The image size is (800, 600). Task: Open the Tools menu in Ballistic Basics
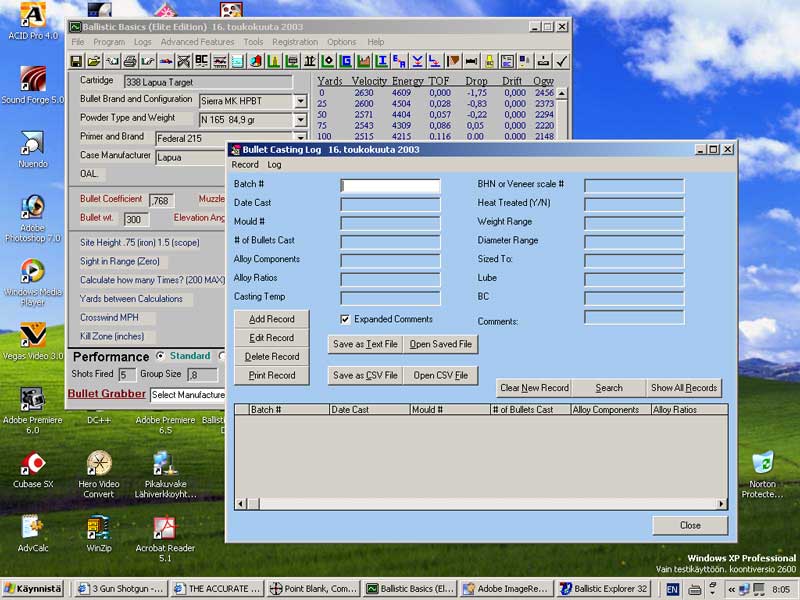tap(253, 42)
